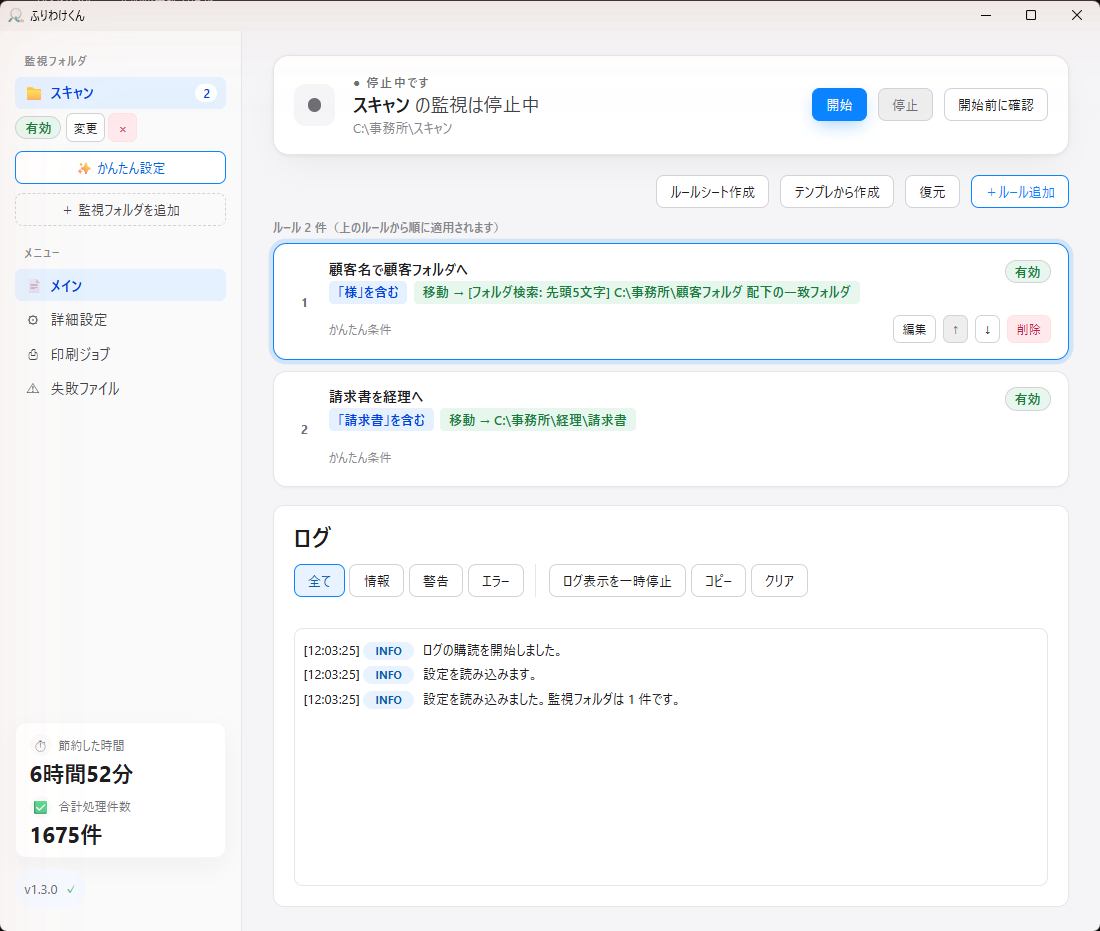Click the 停止 button
This screenshot has height=931, width=1100.
pyautogui.click(x=905, y=105)
